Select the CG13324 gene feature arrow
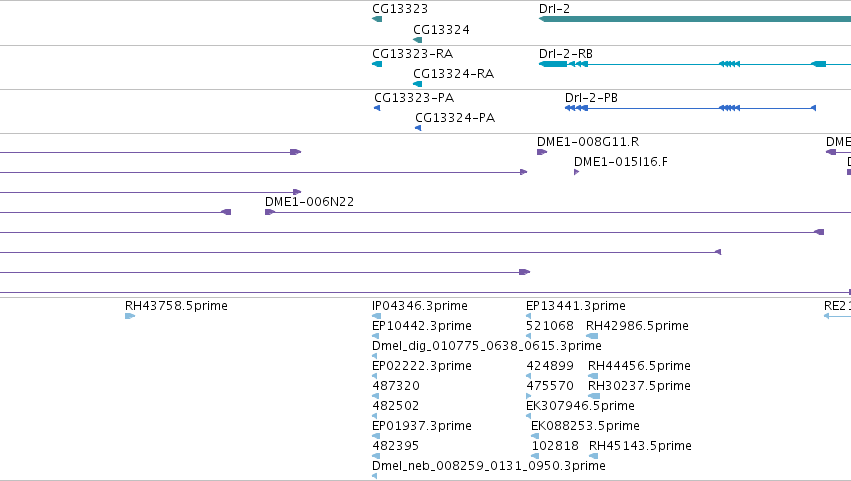 click(417, 40)
